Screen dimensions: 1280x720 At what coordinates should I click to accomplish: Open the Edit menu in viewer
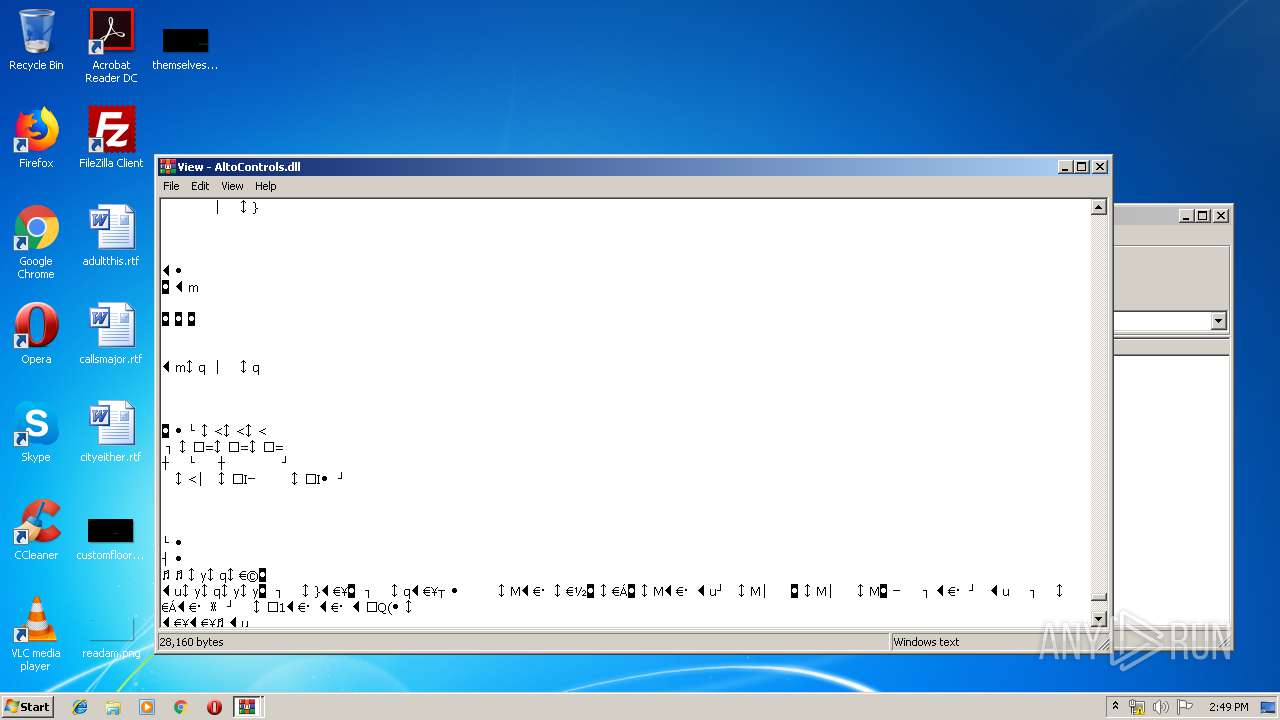(200, 186)
